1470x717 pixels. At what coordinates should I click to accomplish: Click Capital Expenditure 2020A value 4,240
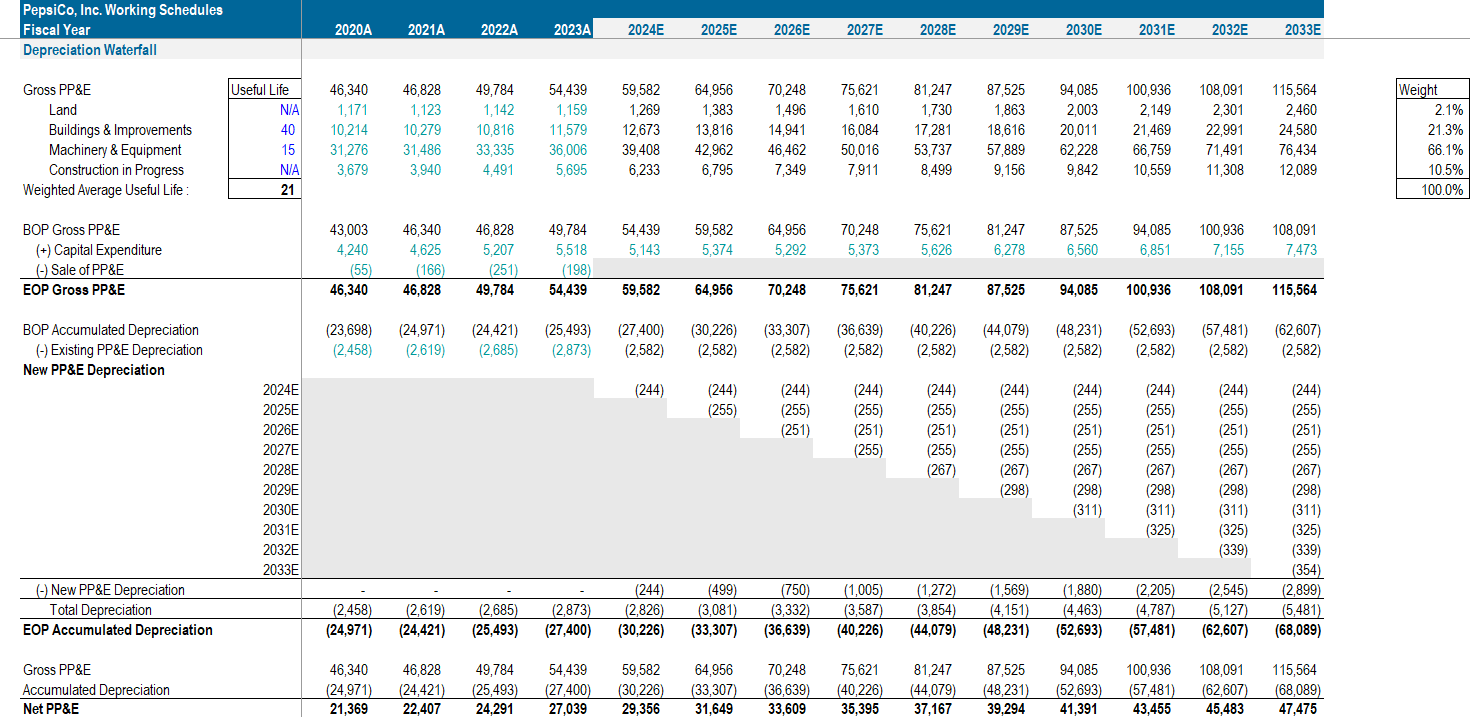click(355, 250)
